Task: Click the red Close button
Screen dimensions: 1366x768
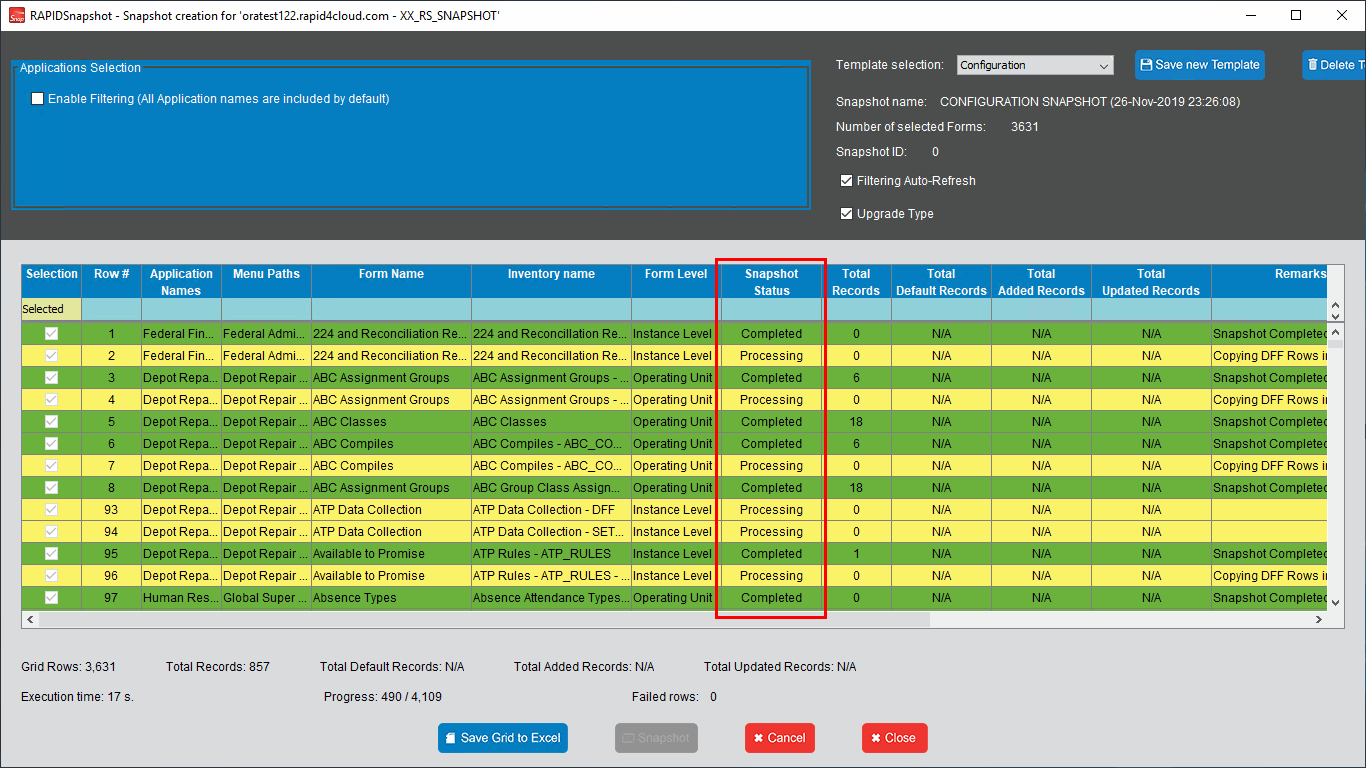Action: pos(895,738)
